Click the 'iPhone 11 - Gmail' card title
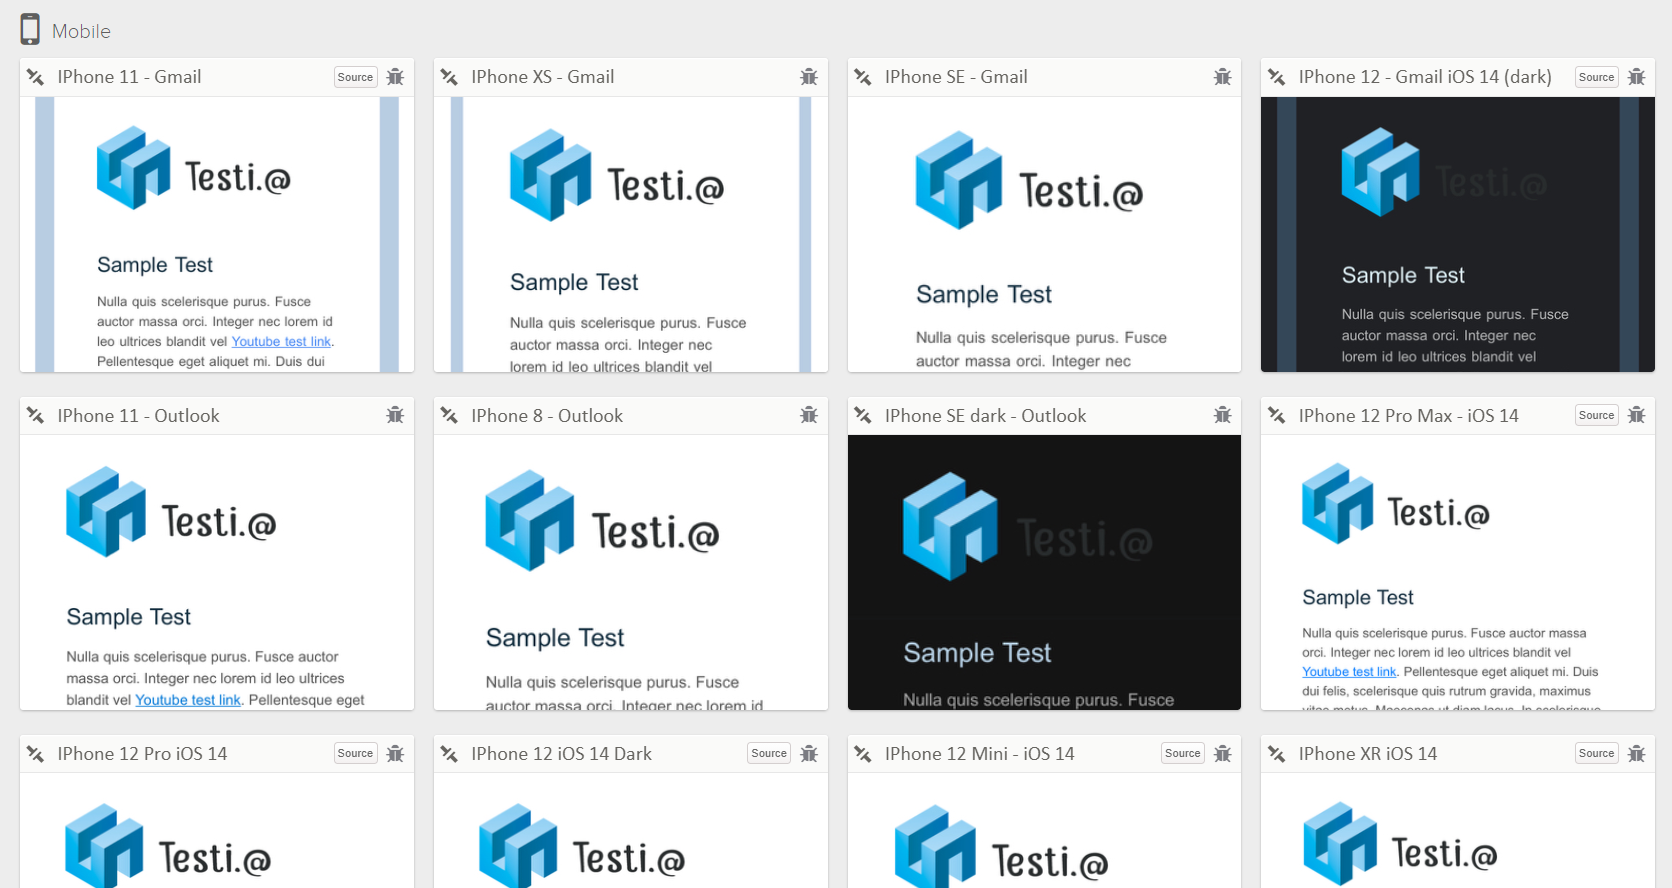Image resolution: width=1672 pixels, height=888 pixels. 129,77
